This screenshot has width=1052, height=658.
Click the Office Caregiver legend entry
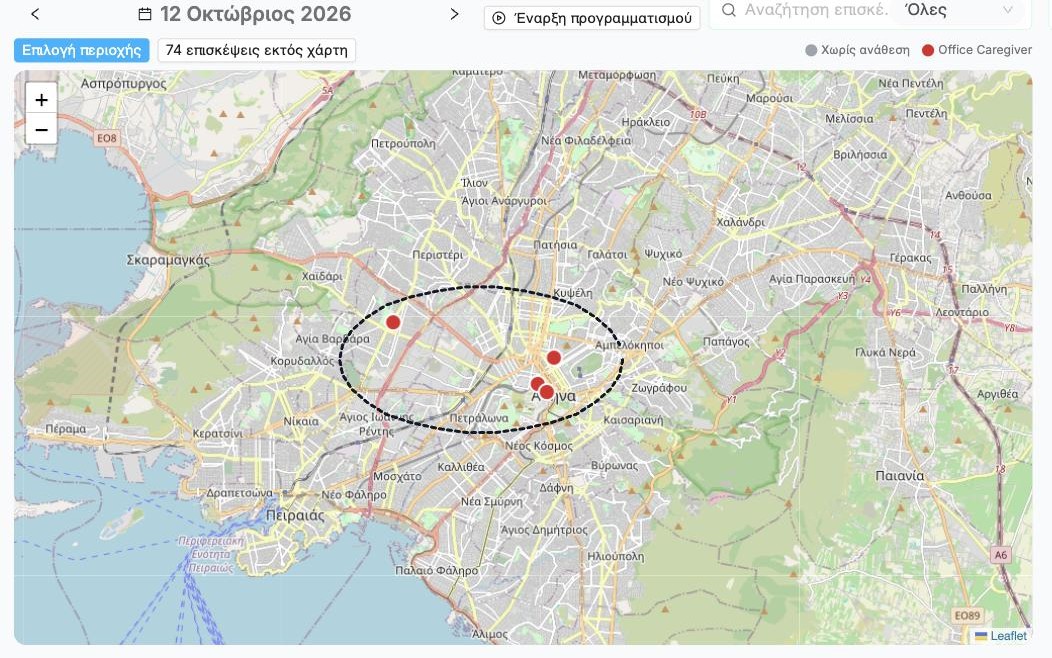977,50
